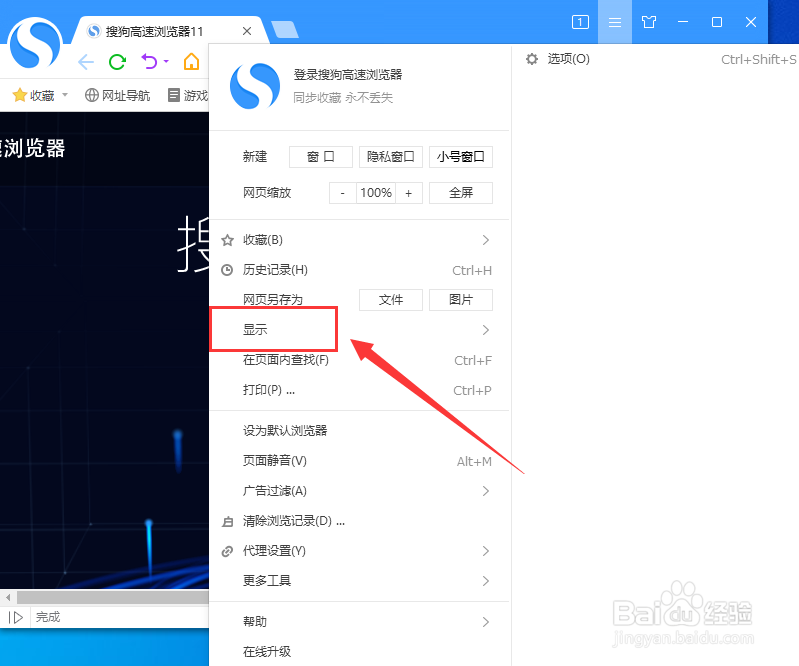
Task: Choose 设为默认浏览器
Action: [359, 431]
